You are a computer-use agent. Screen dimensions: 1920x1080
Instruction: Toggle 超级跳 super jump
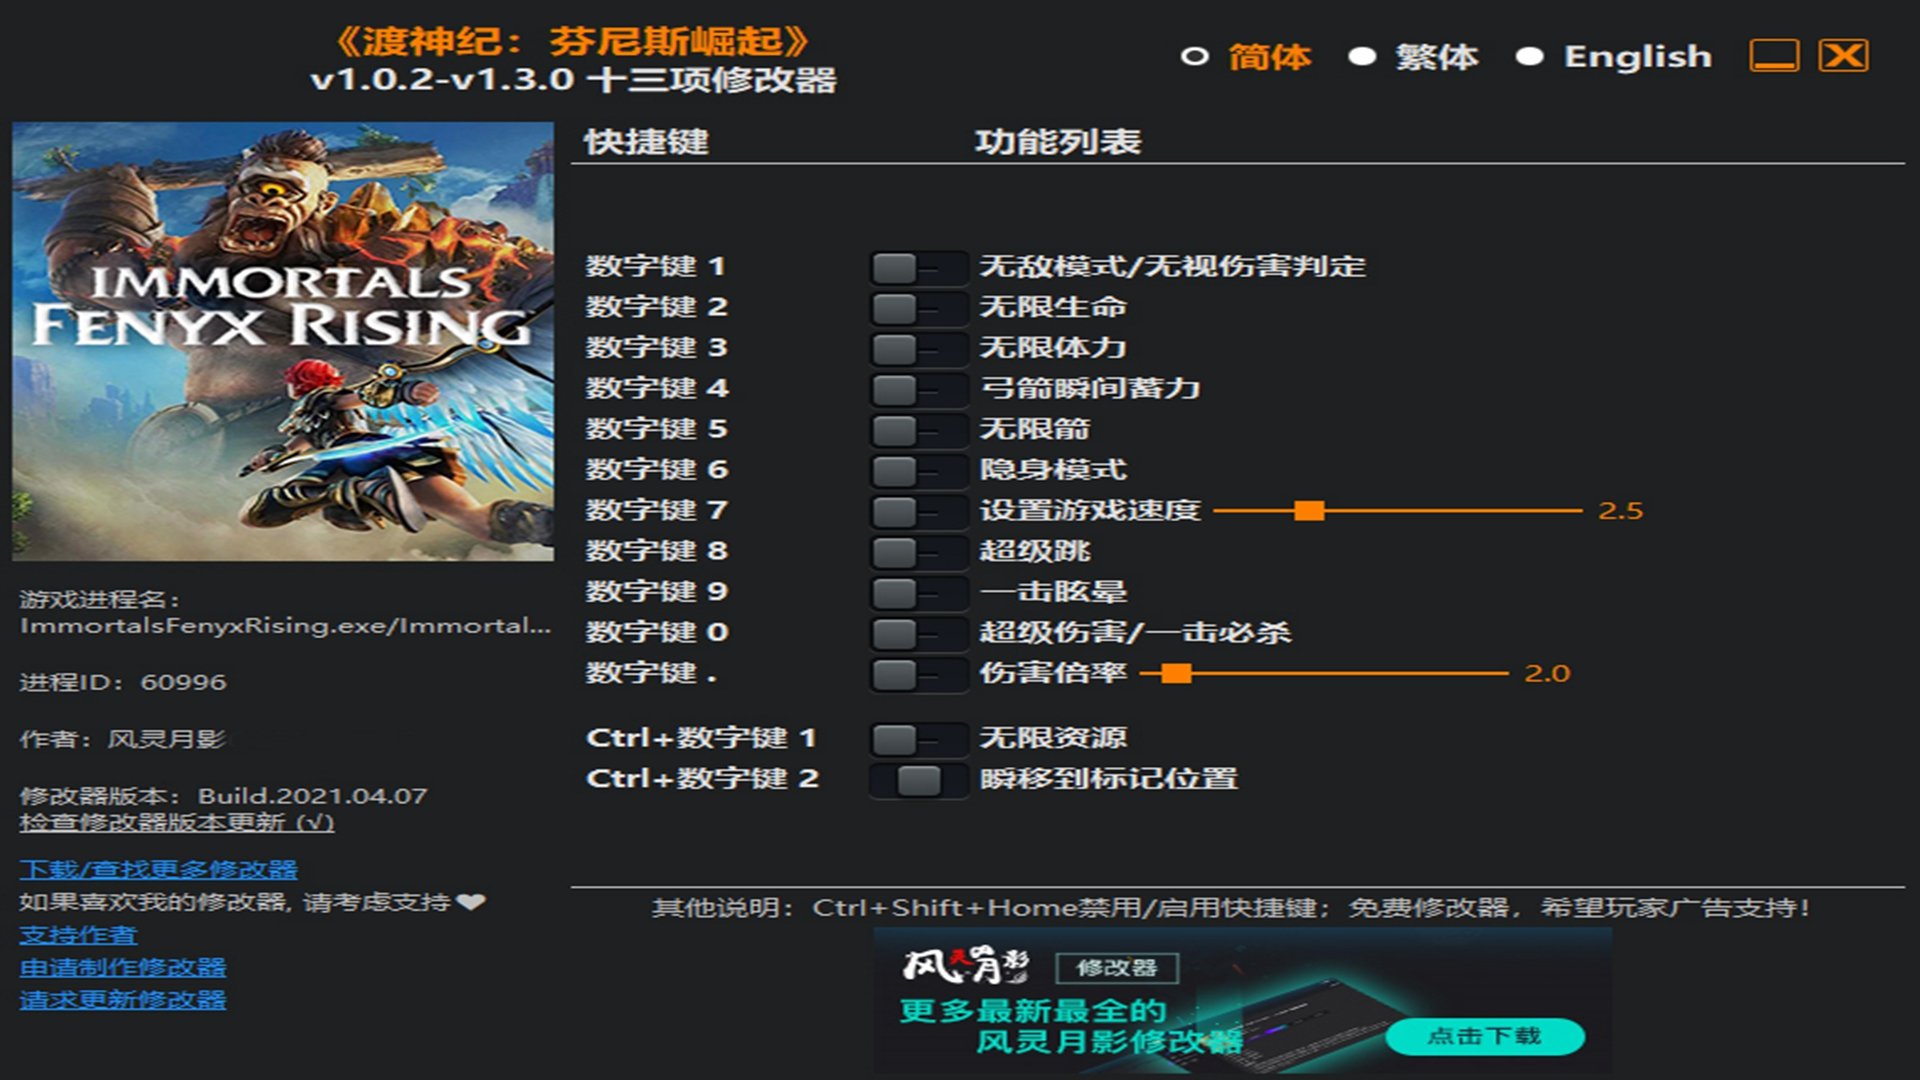916,552
